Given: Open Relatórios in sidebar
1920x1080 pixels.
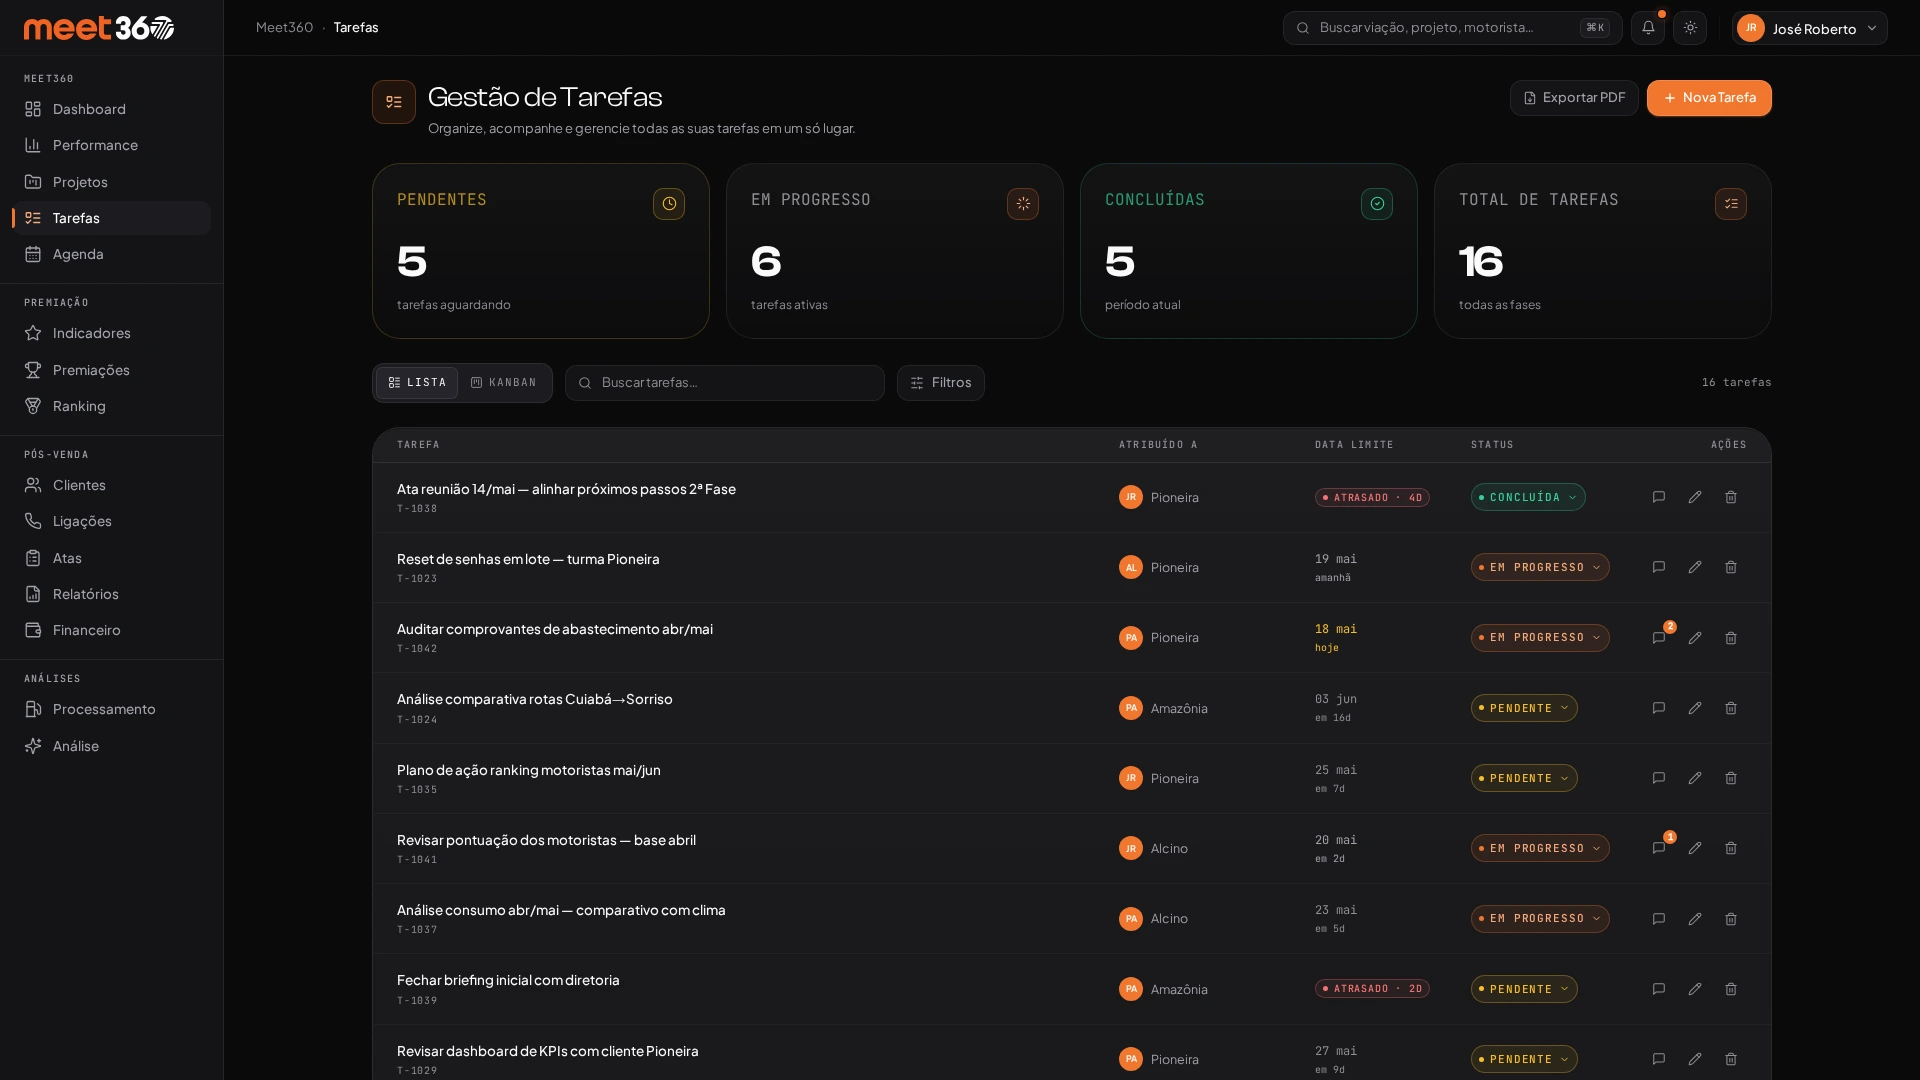Looking at the screenshot, I should pos(111,594).
